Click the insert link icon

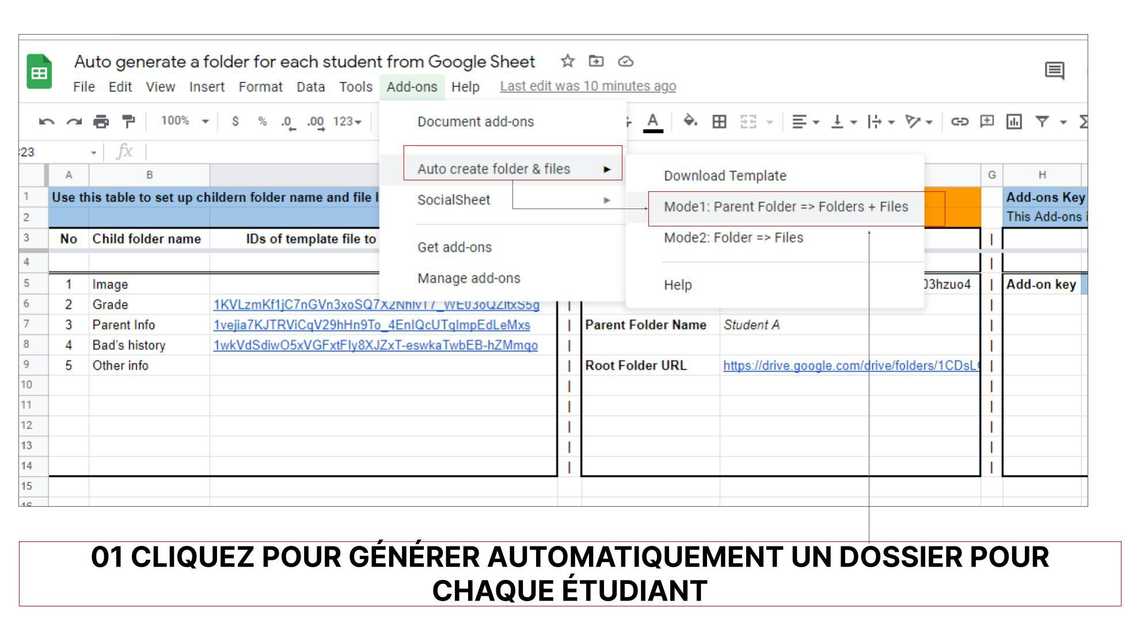959,122
